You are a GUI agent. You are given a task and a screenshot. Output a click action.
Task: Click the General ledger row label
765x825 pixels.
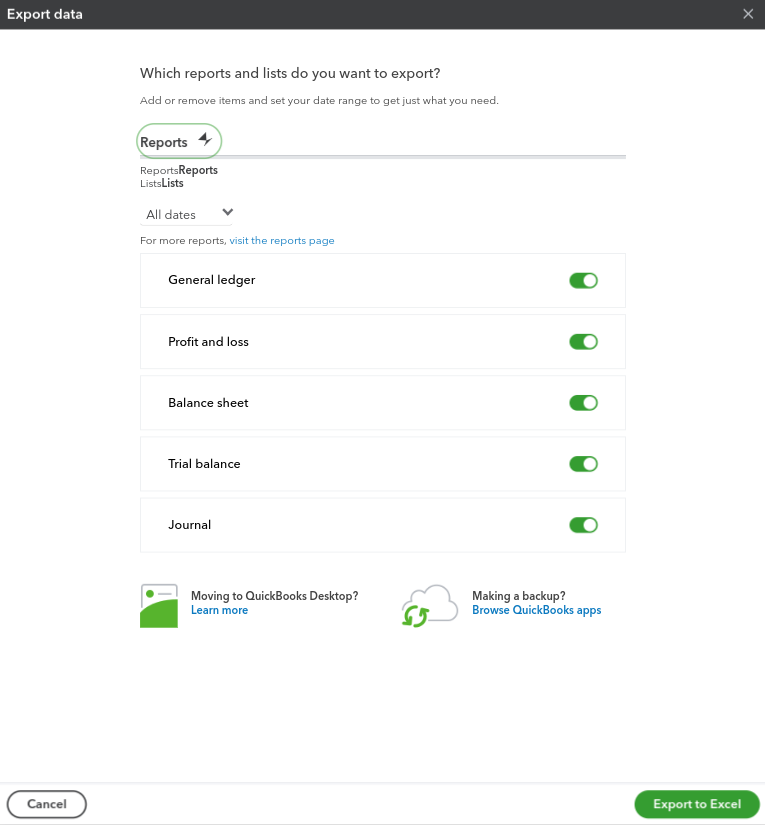212,280
